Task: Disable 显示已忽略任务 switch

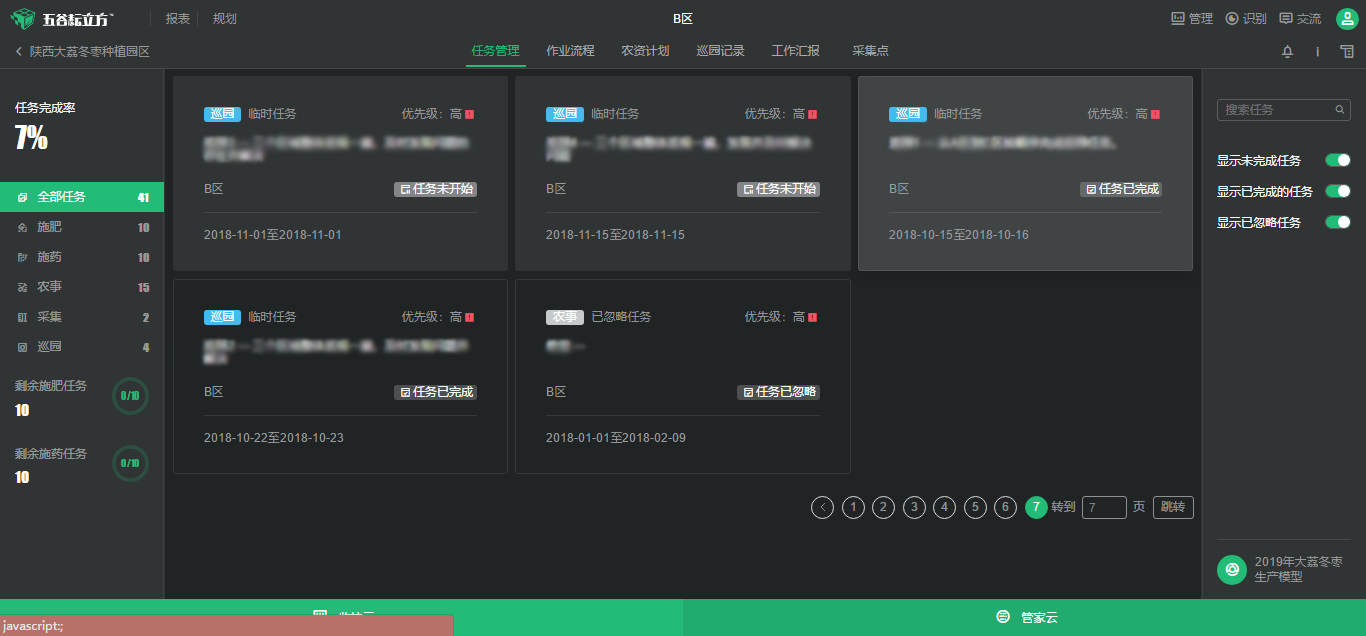Action: 1337,222
